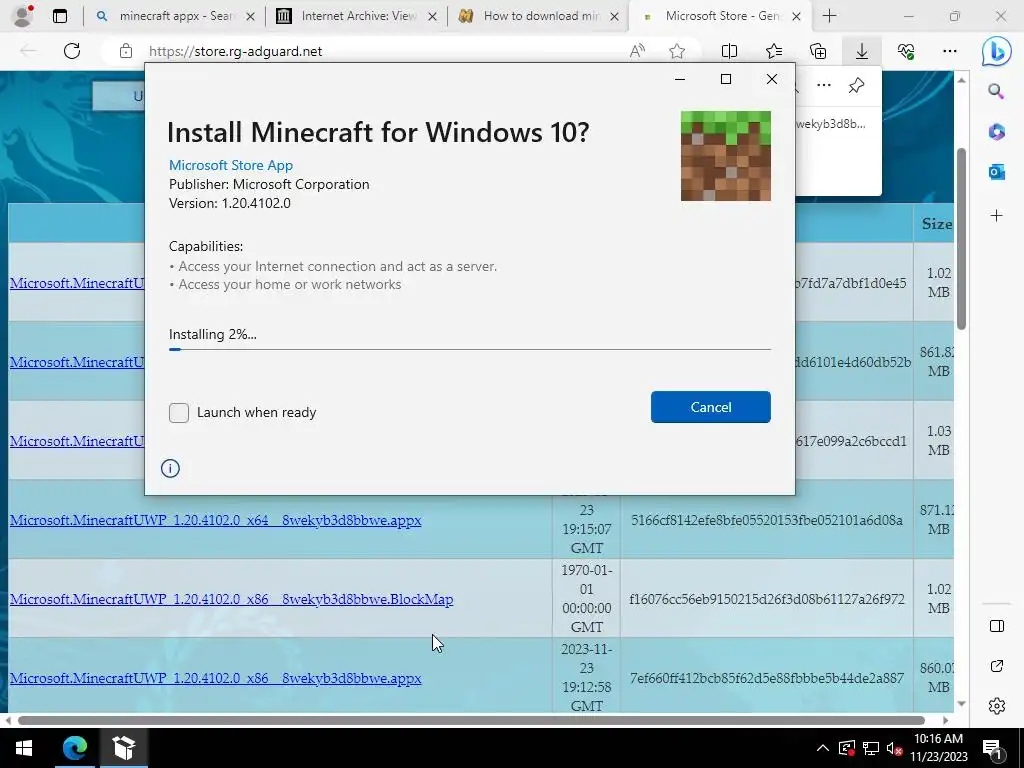Click the scroll-down arrow of the page

click(961, 703)
